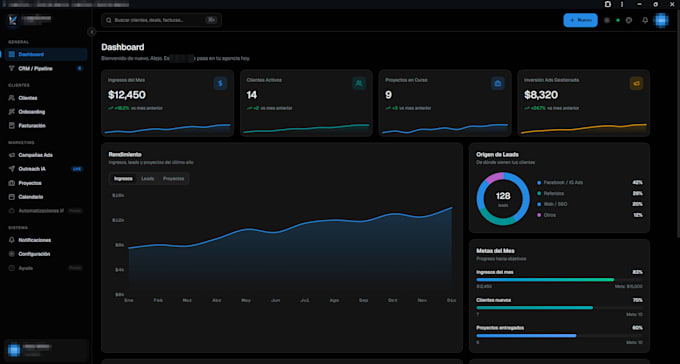Click the megaphone icon on the Inversión Ads card
The width and height of the screenshot is (680, 364).
click(x=636, y=84)
